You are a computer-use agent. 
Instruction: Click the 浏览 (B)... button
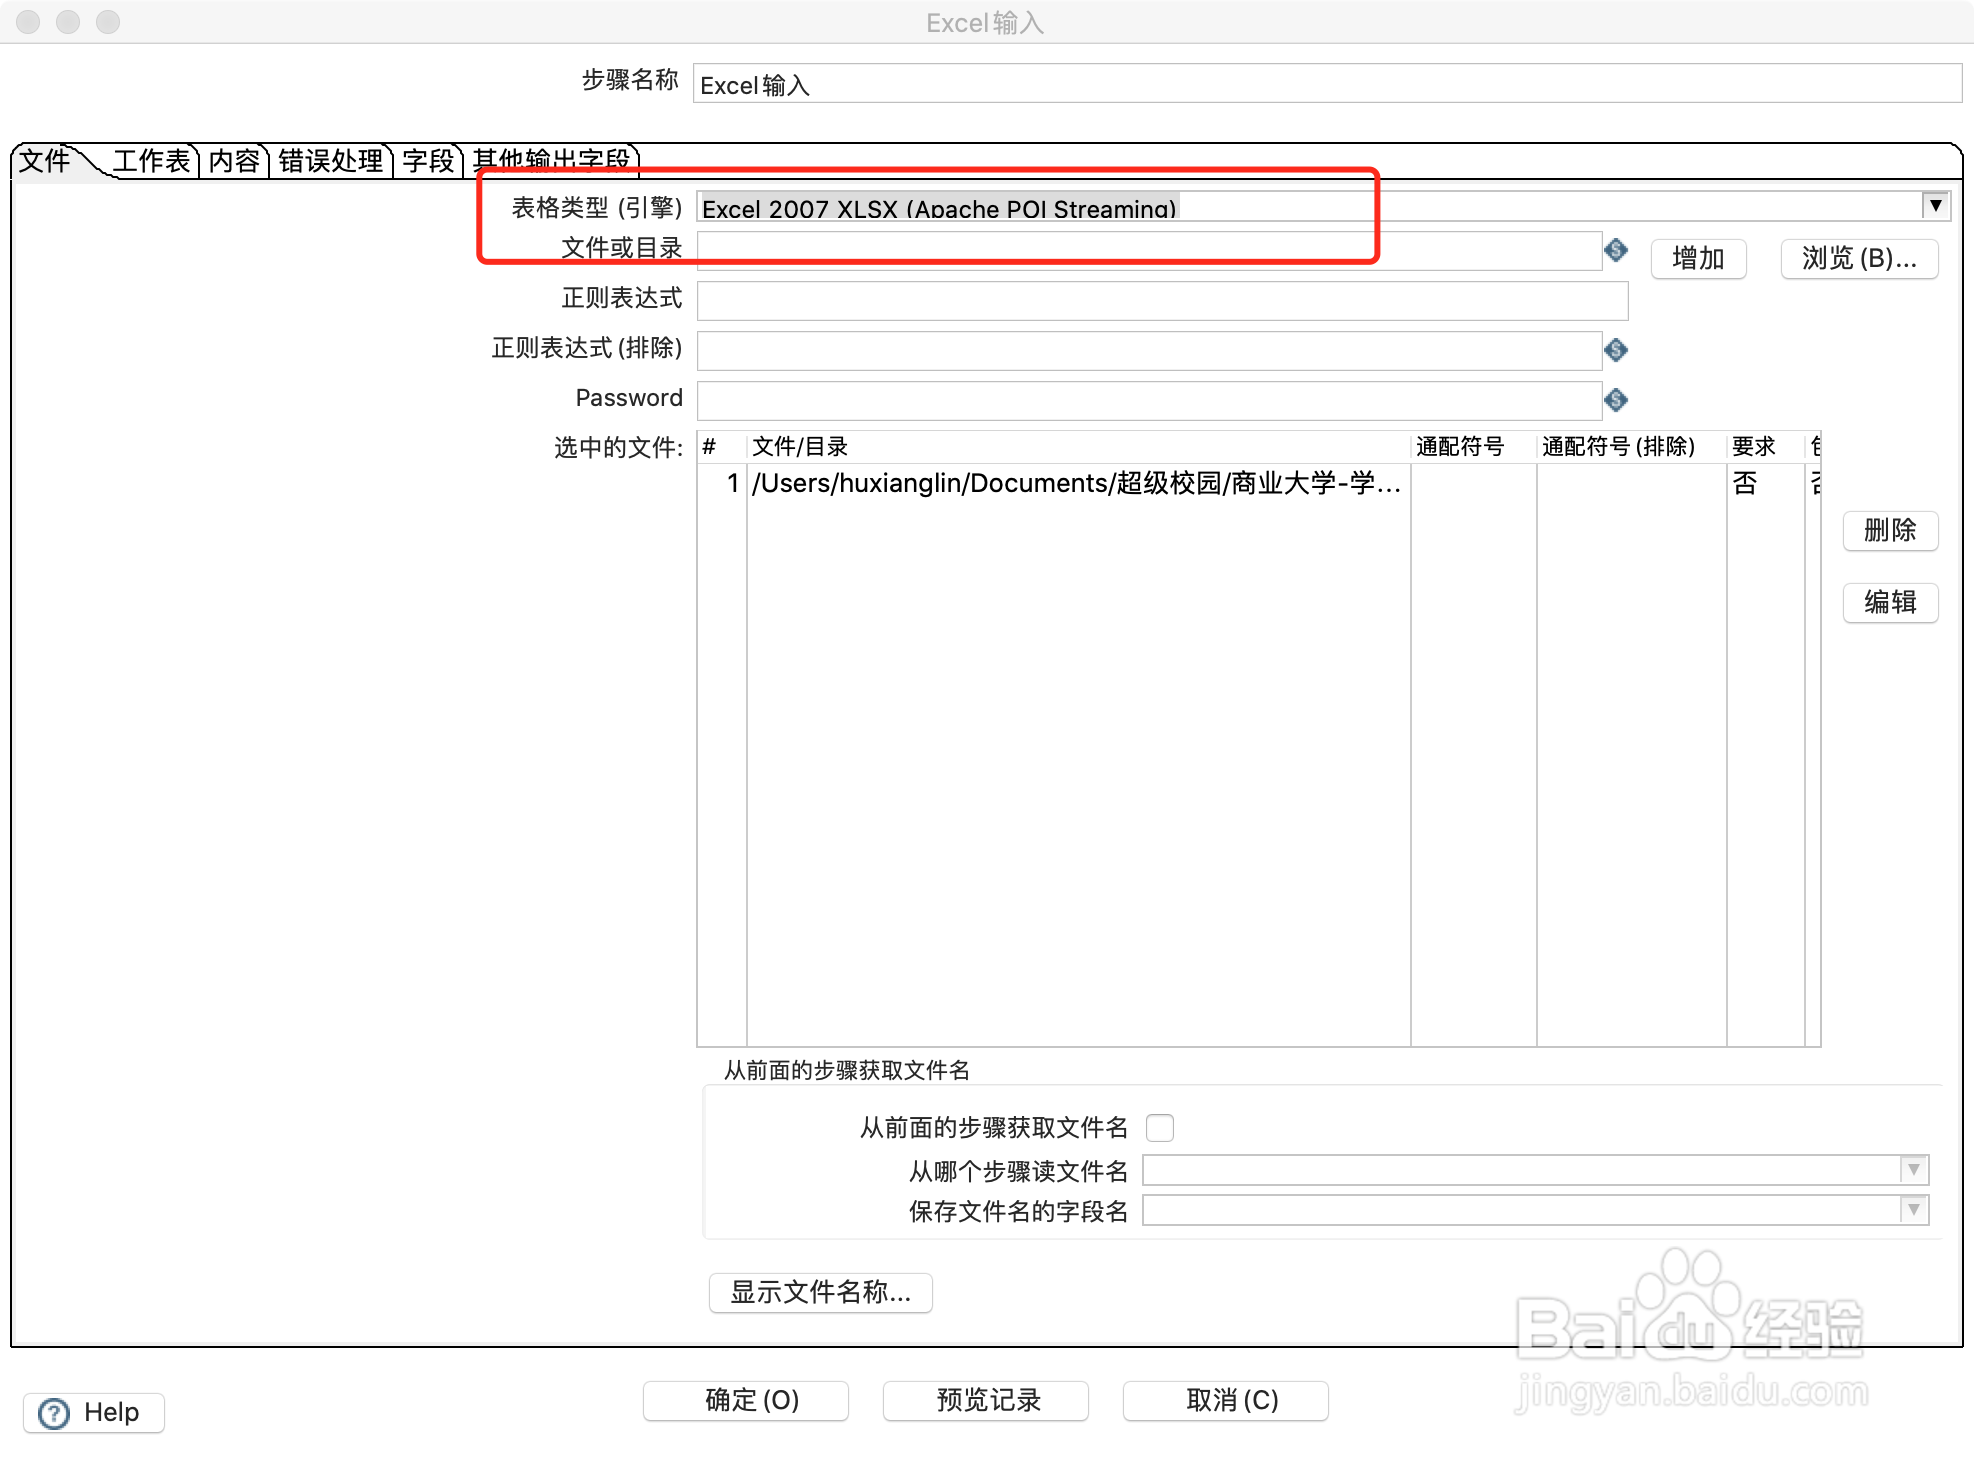click(x=1858, y=259)
